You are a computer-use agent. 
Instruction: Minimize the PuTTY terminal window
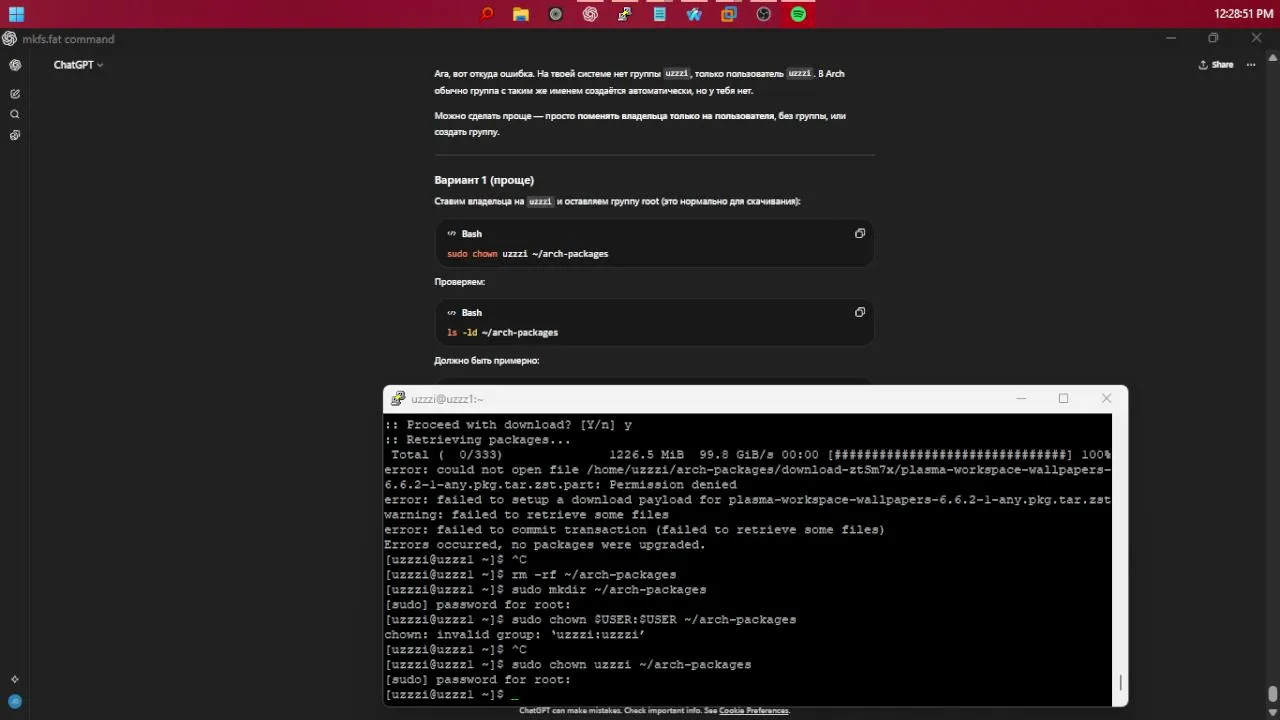point(1021,398)
